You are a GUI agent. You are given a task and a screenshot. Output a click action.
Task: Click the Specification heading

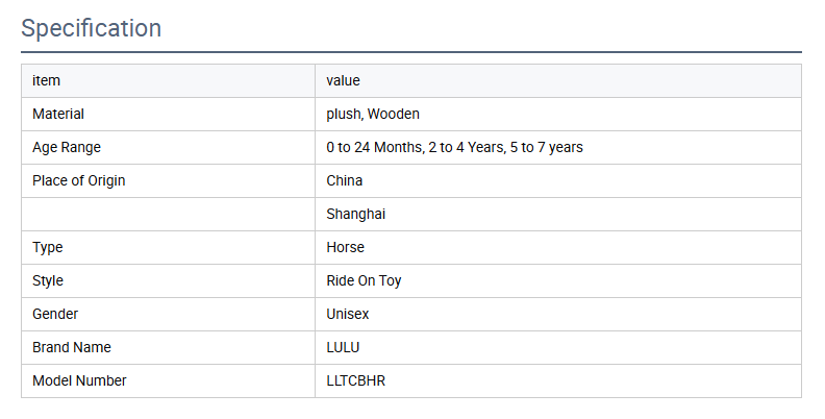tap(91, 28)
